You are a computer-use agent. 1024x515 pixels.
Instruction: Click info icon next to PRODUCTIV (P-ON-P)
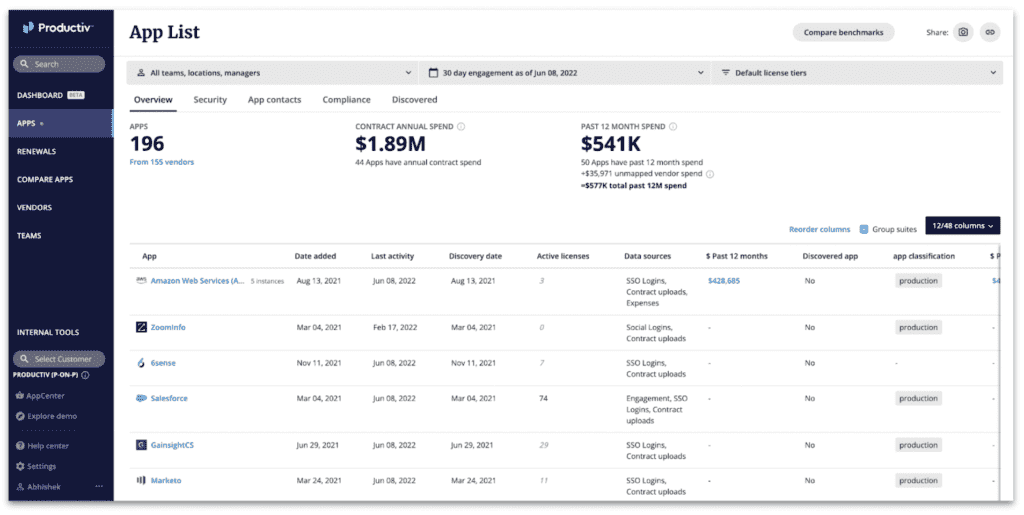[85, 375]
